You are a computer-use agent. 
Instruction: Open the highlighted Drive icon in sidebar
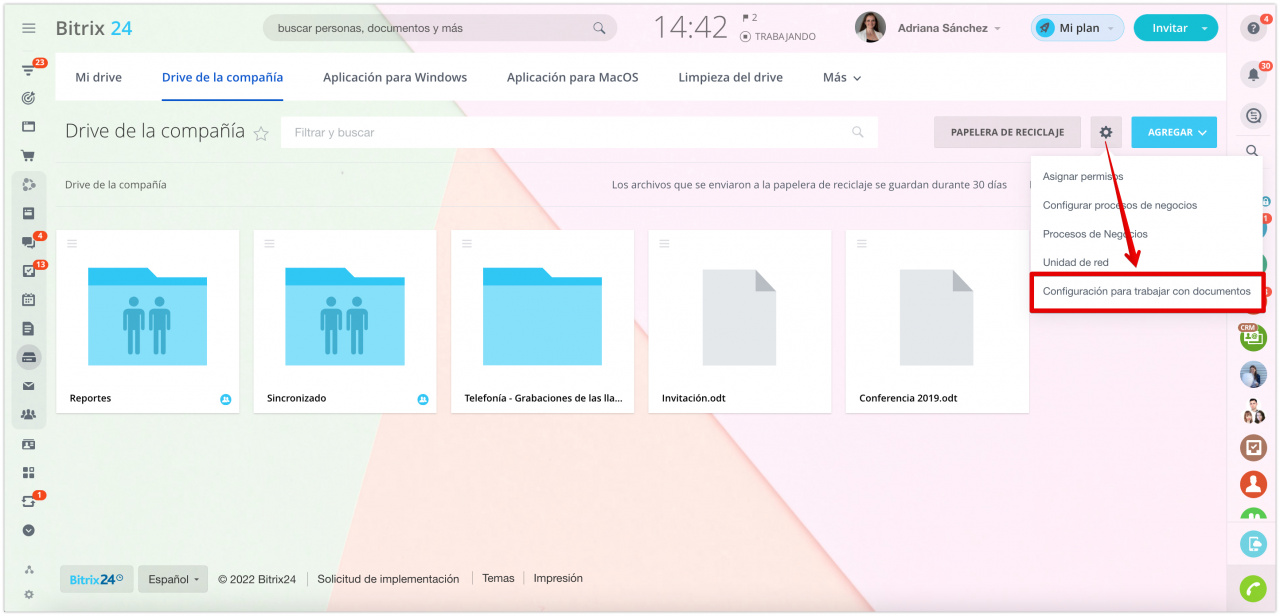pos(29,357)
